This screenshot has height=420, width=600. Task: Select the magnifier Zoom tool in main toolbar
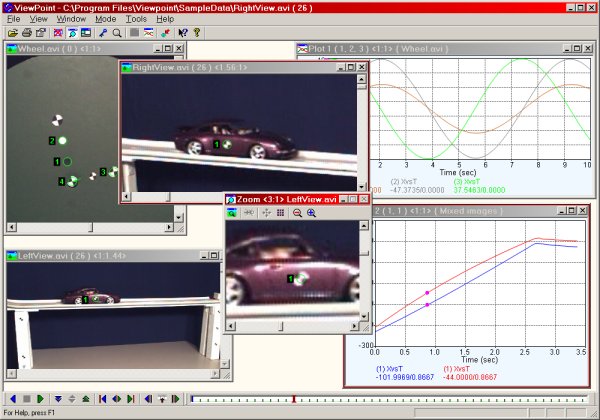pyautogui.click(x=118, y=33)
